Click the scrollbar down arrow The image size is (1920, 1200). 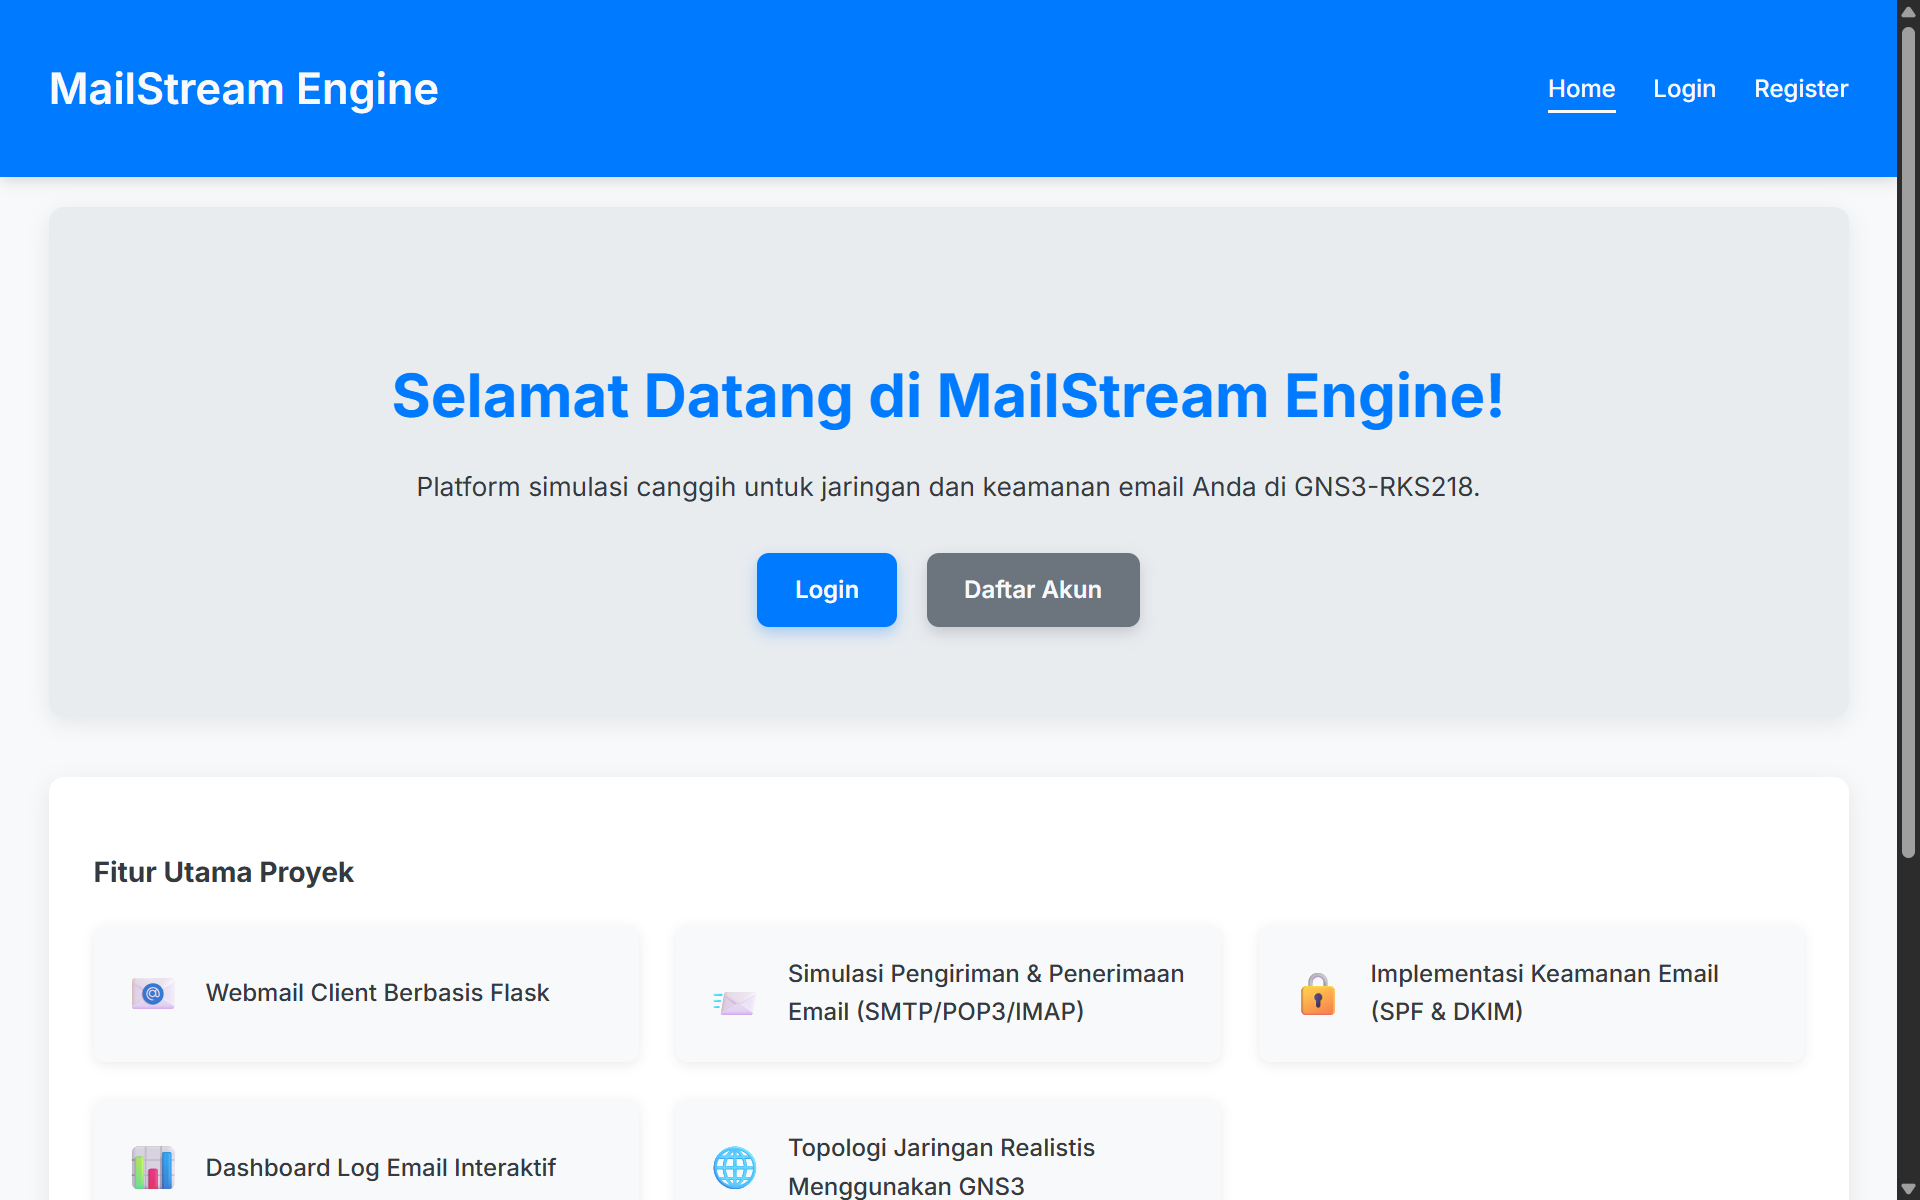tap(1908, 1189)
